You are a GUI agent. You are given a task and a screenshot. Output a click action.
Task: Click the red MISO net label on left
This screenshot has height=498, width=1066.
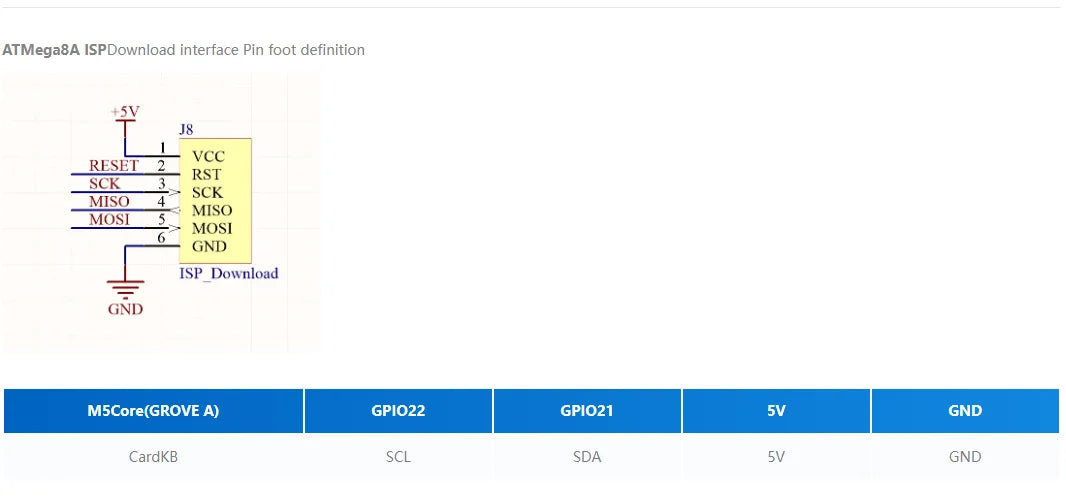click(x=109, y=202)
